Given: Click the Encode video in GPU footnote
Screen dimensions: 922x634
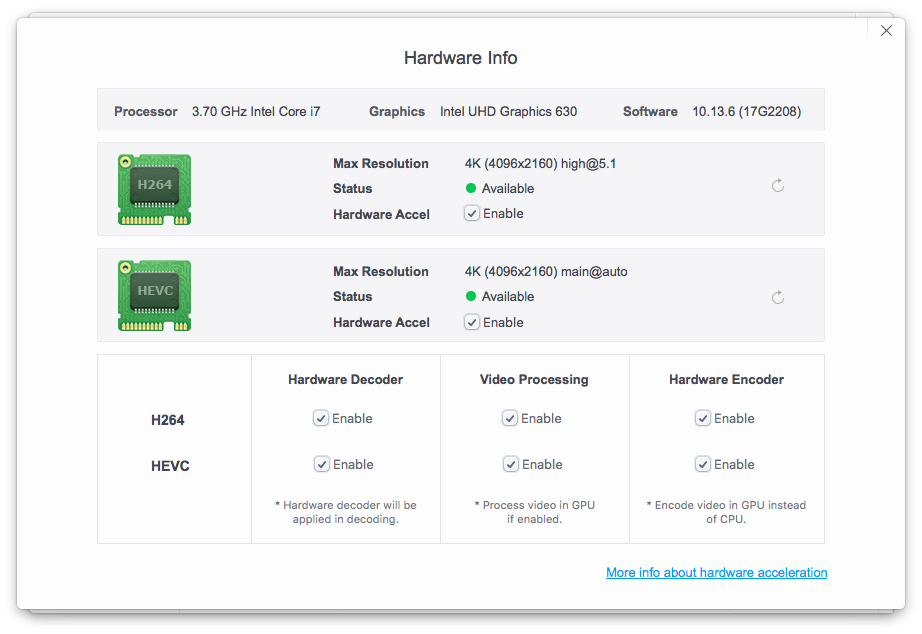Looking at the screenshot, I should click(x=726, y=512).
